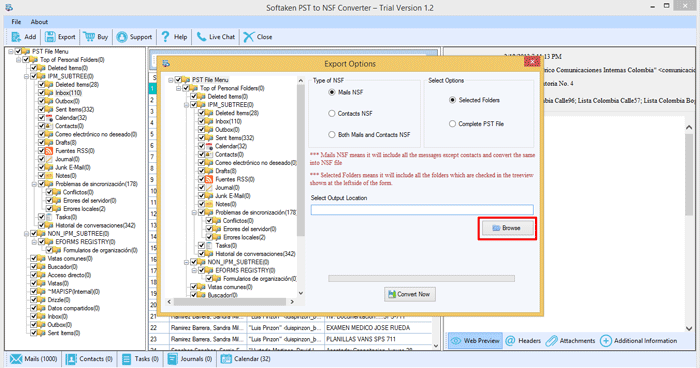This screenshot has height=368, width=700.
Task: Click the Select Output Location text field
Action: tap(422, 209)
